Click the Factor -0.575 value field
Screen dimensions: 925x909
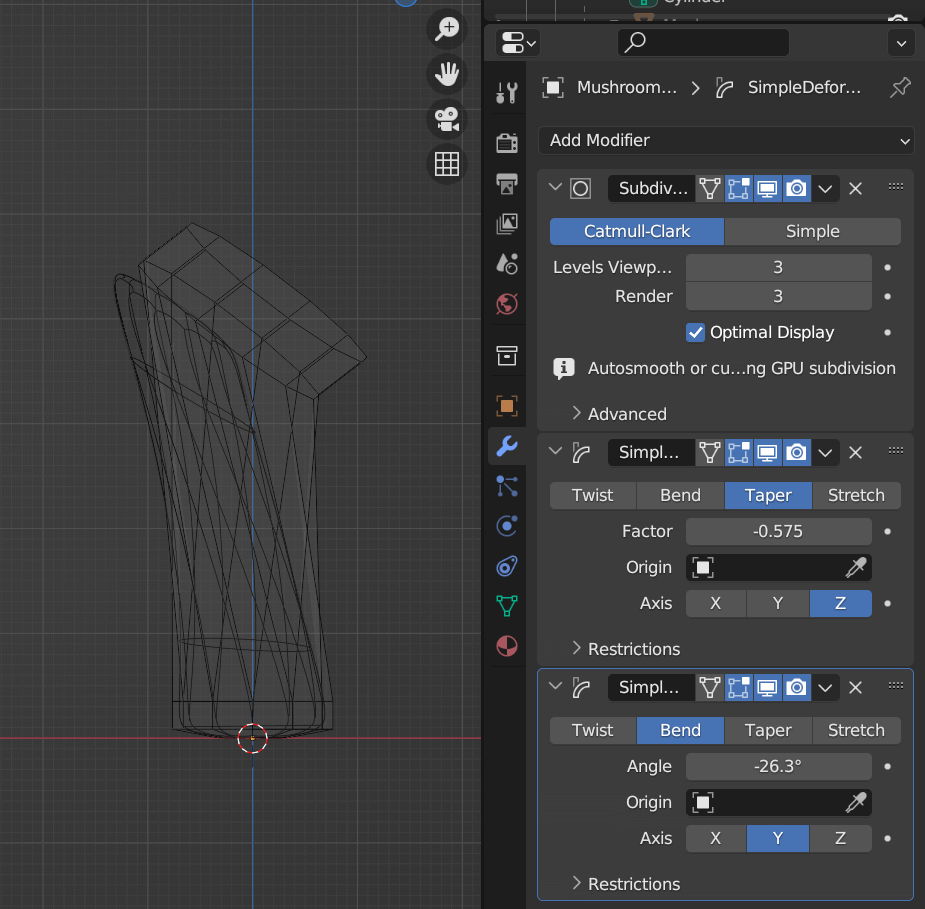coord(779,531)
